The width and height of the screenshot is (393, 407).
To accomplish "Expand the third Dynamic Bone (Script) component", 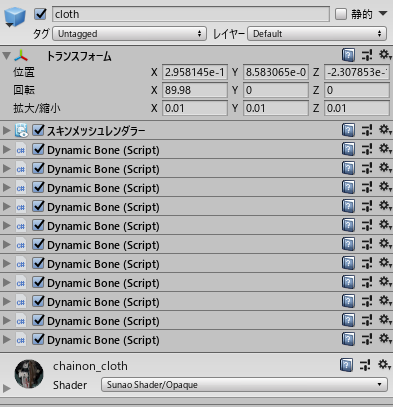I will (6, 187).
